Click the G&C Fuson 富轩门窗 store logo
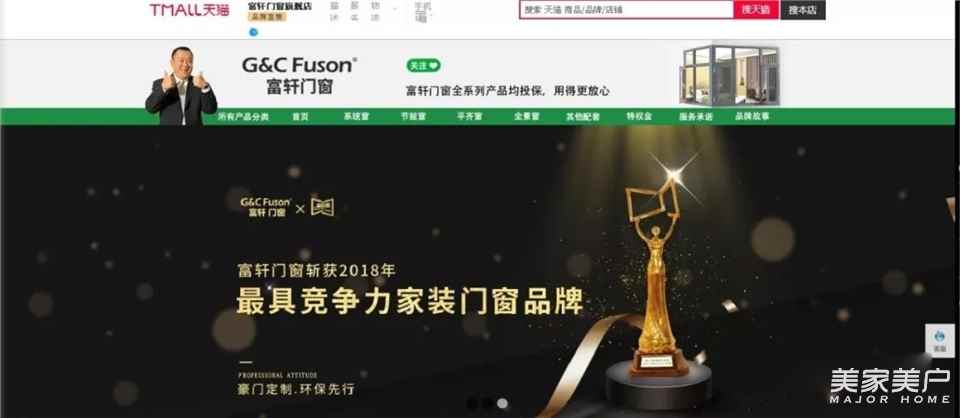Screen dimensions: 960x418 point(299,75)
